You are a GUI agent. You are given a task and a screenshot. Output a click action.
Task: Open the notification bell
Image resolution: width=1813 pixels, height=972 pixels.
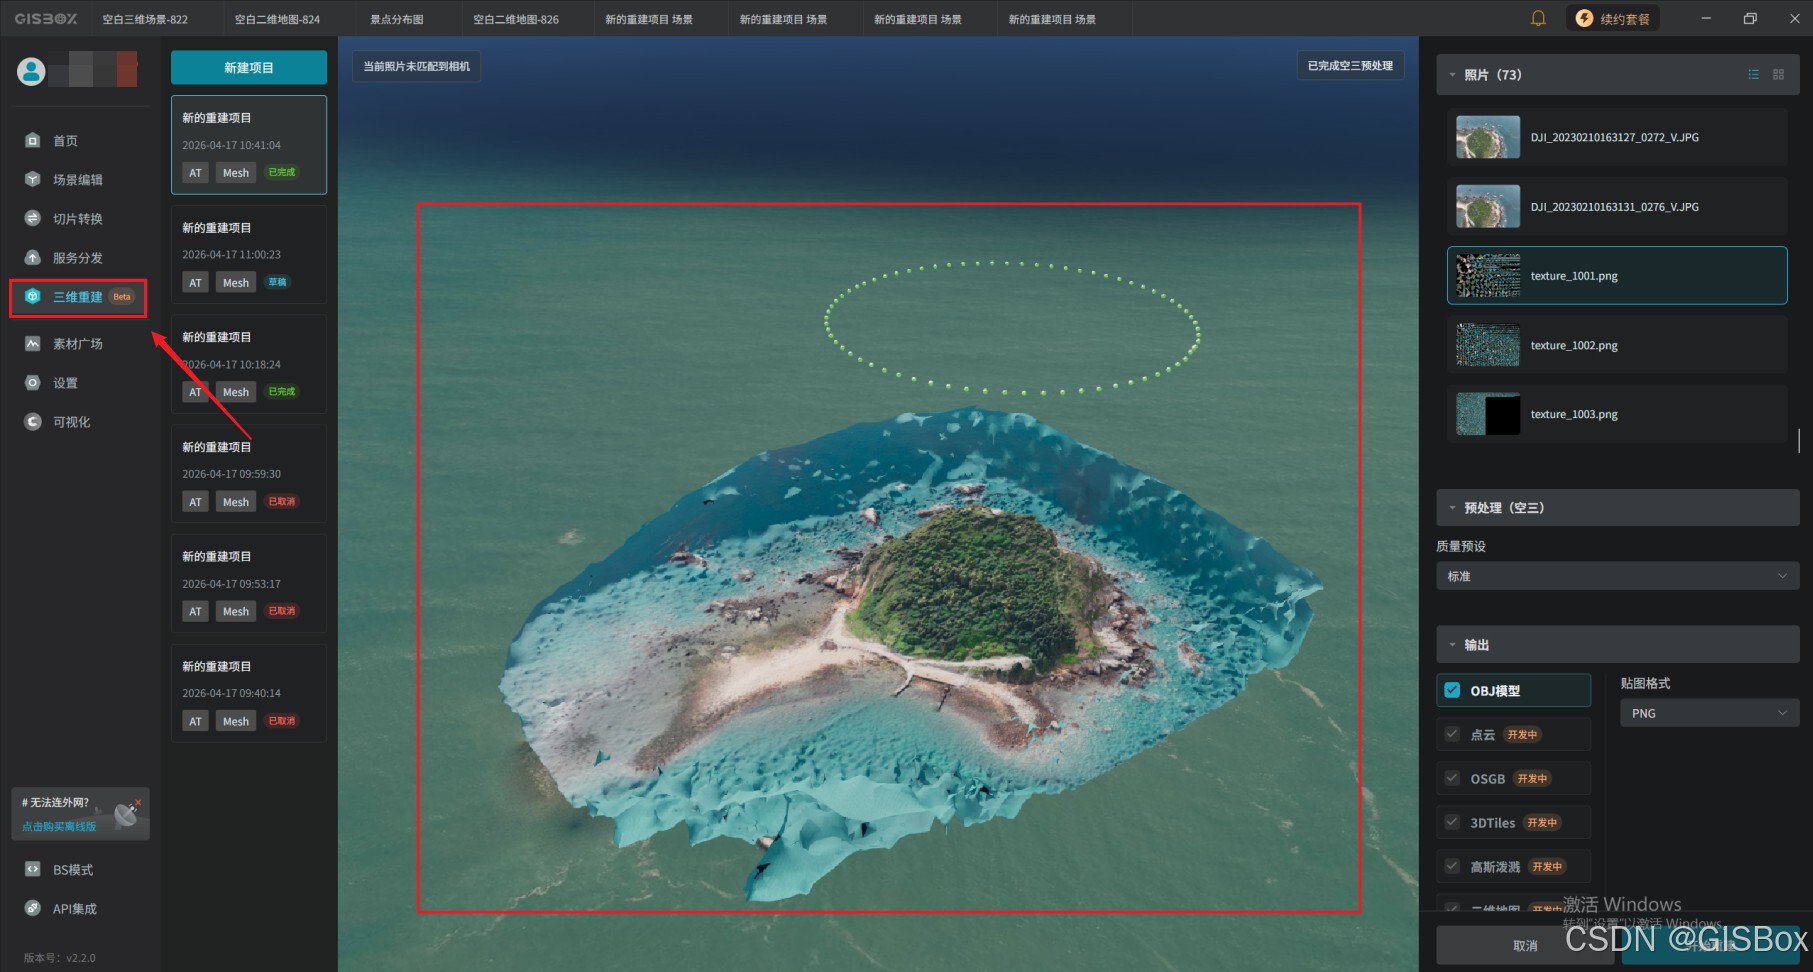pyautogui.click(x=1538, y=18)
